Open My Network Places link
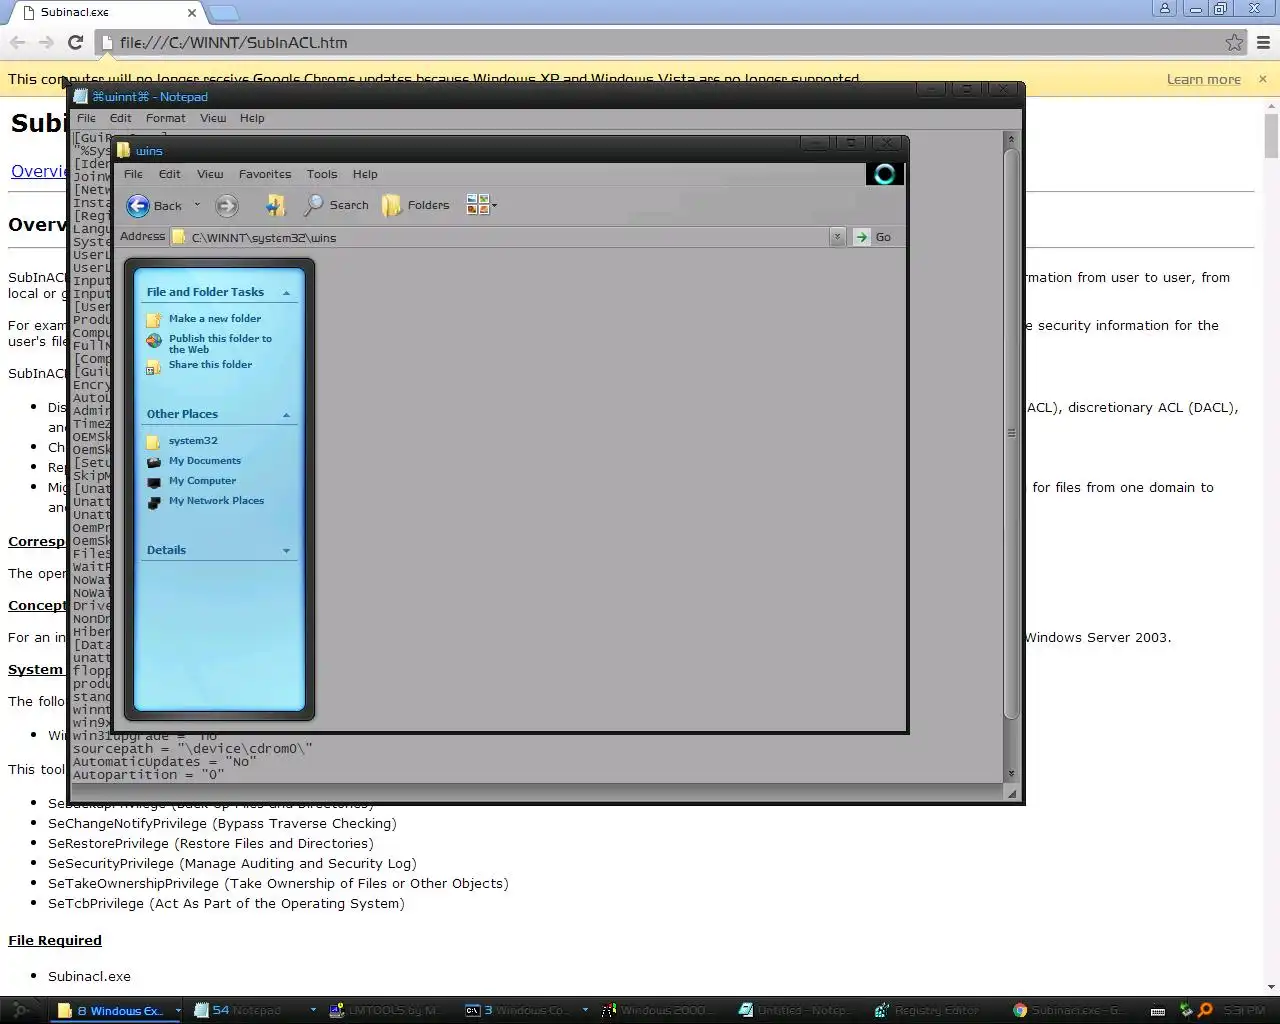 [x=216, y=501]
